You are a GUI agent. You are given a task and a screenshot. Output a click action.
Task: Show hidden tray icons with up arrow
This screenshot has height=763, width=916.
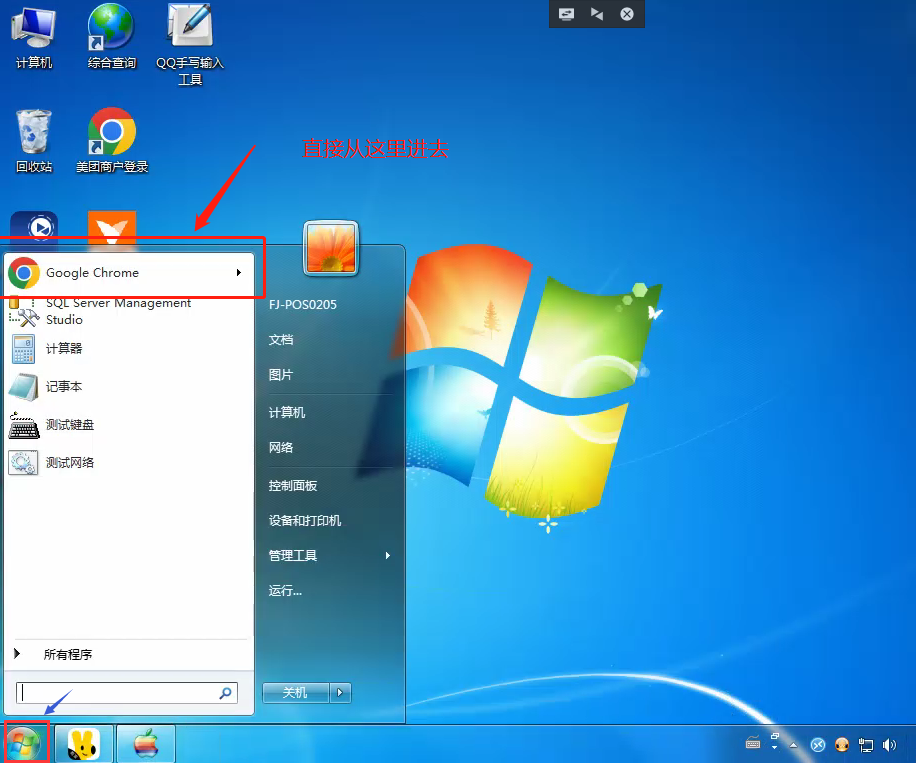[794, 745]
